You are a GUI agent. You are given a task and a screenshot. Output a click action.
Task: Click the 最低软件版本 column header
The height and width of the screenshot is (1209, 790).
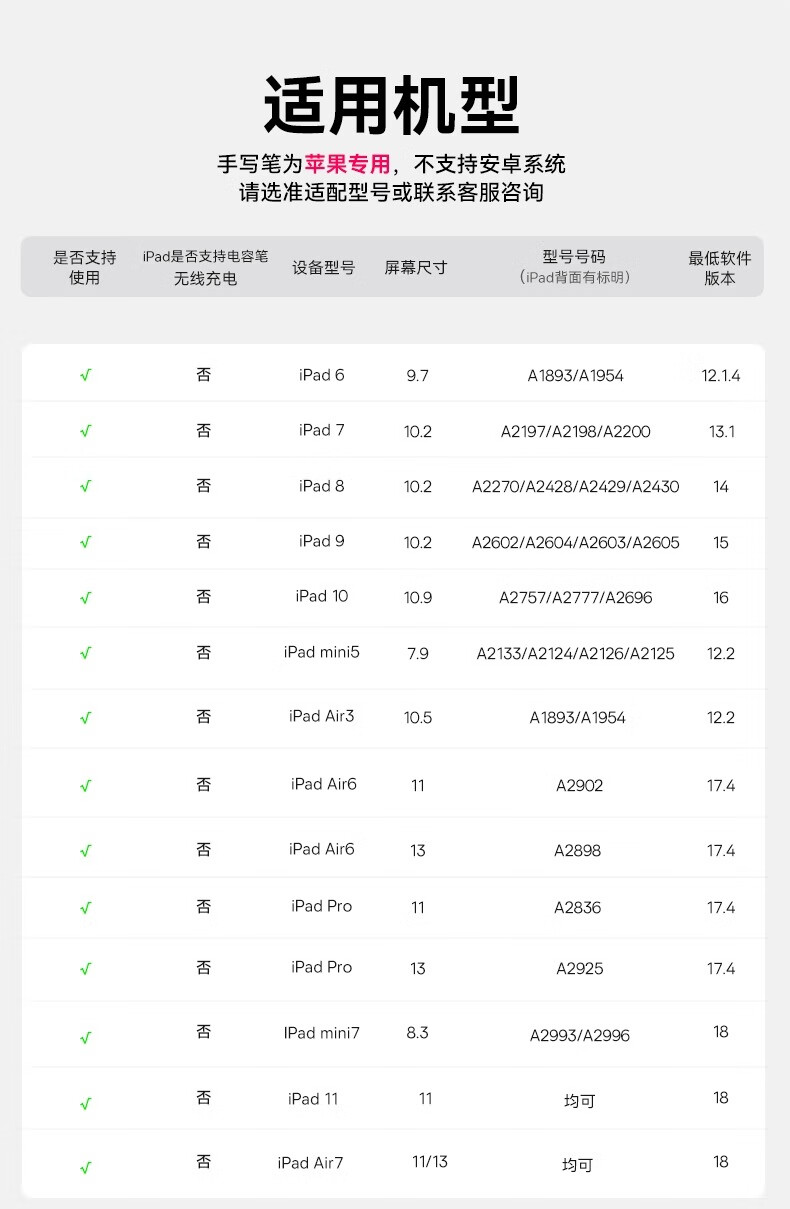(720, 267)
